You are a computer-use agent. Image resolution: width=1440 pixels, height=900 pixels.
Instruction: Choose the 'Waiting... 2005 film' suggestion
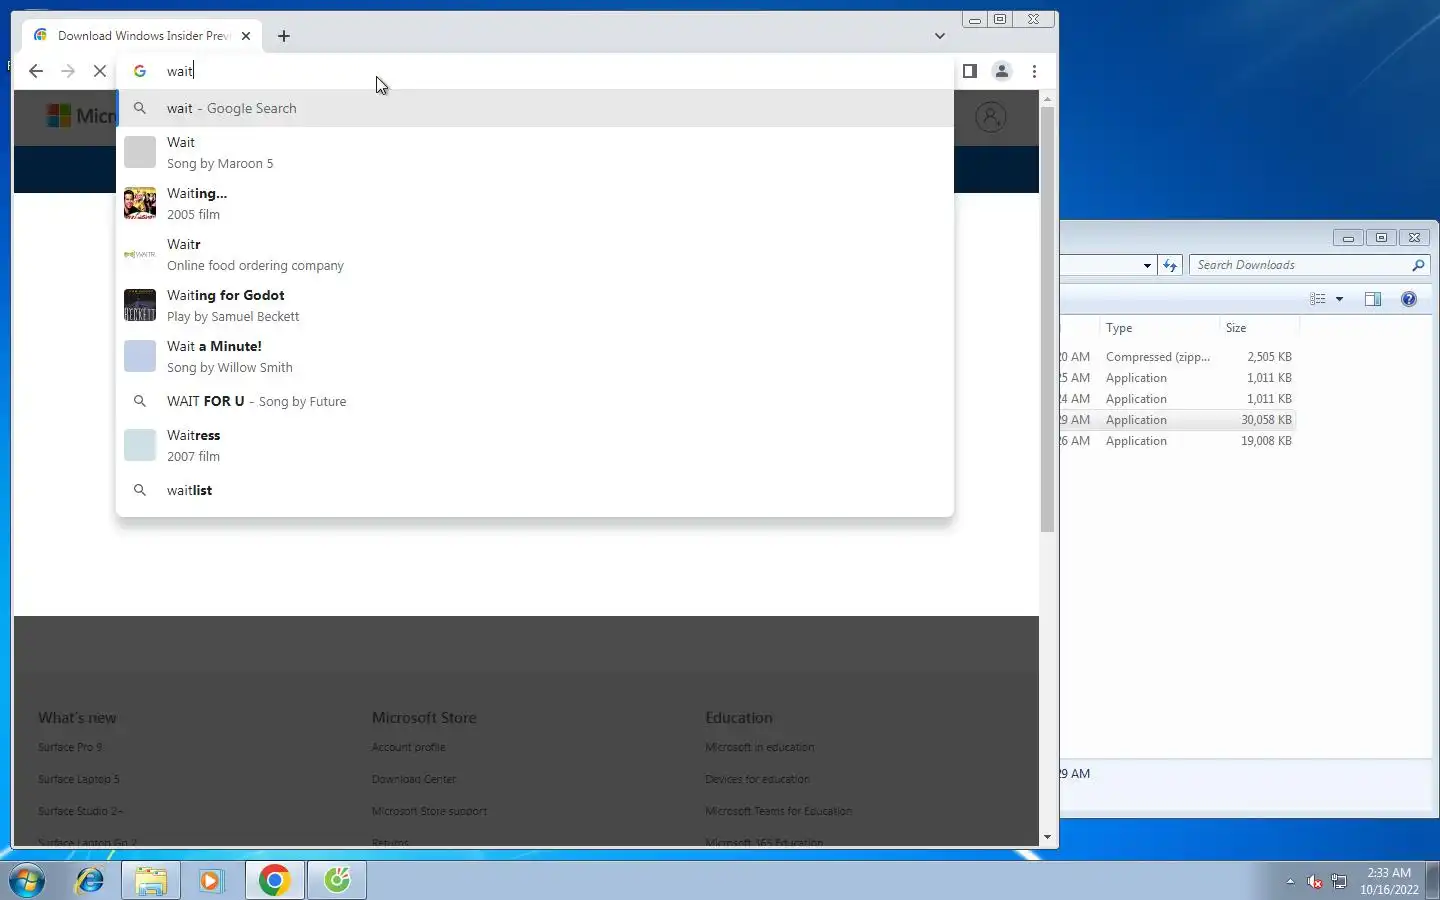tap(535, 203)
